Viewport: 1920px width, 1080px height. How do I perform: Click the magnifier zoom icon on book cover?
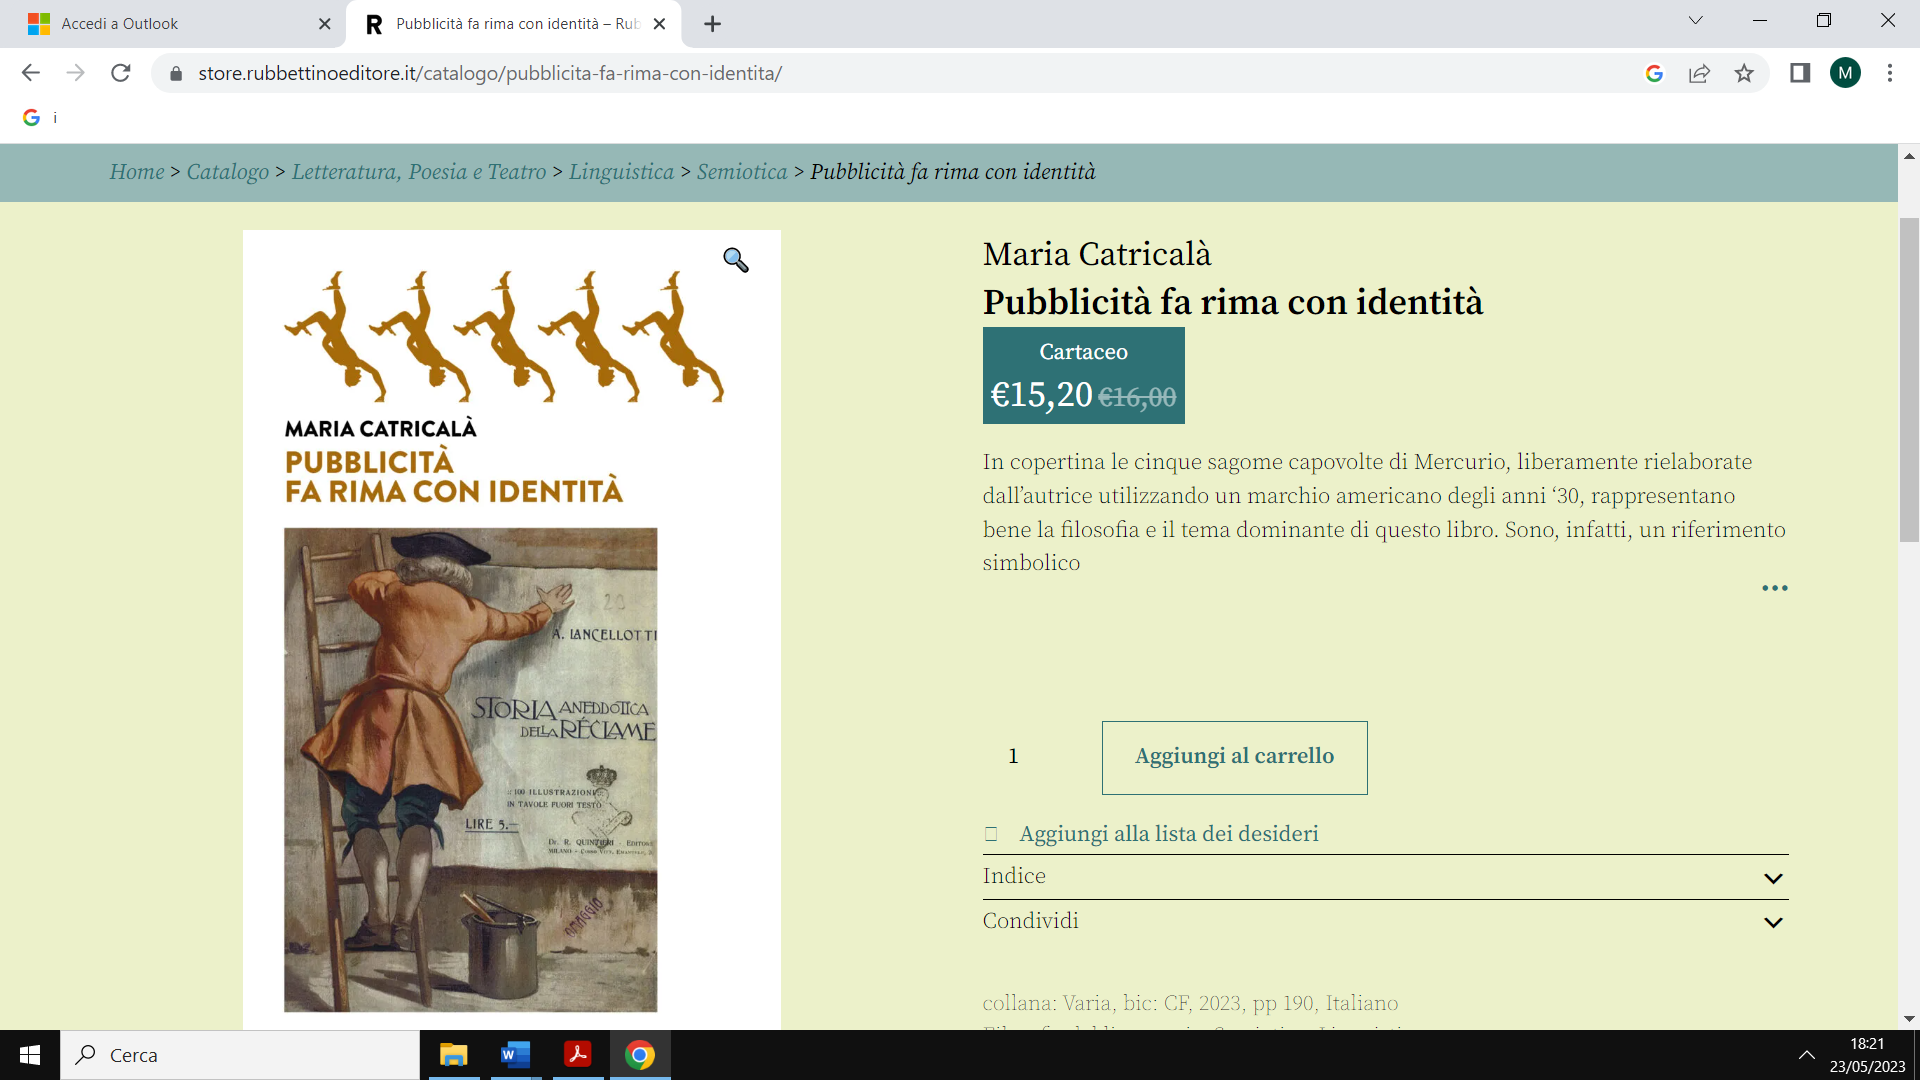tap(736, 260)
